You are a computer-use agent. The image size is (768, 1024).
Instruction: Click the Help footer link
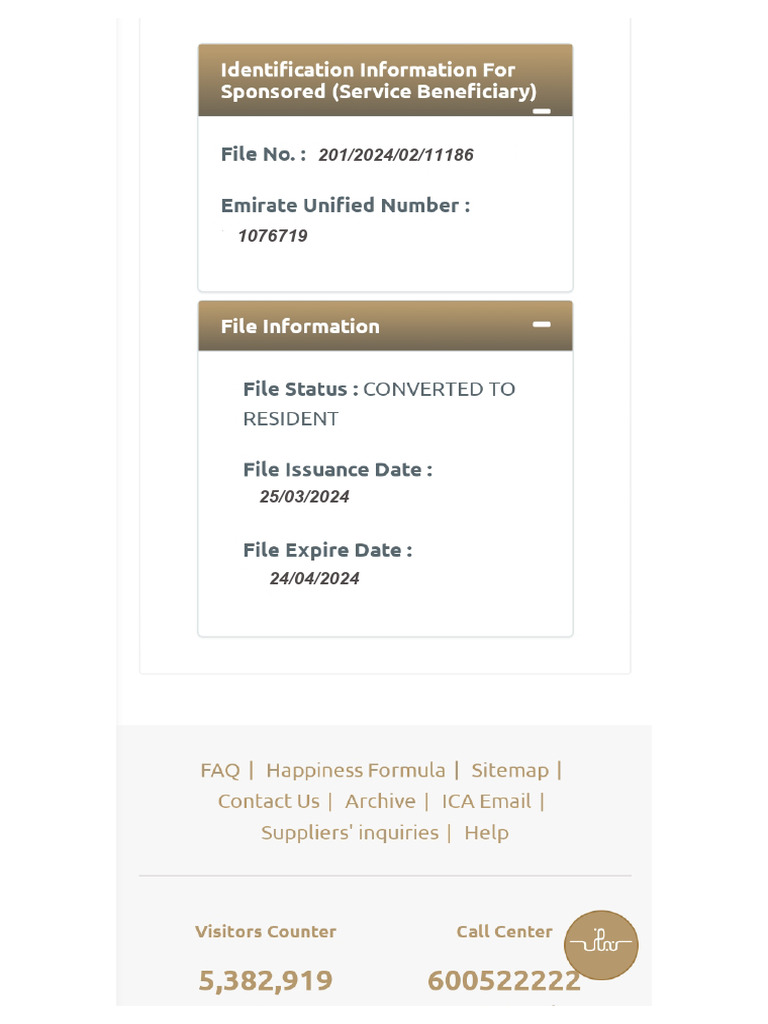point(486,832)
